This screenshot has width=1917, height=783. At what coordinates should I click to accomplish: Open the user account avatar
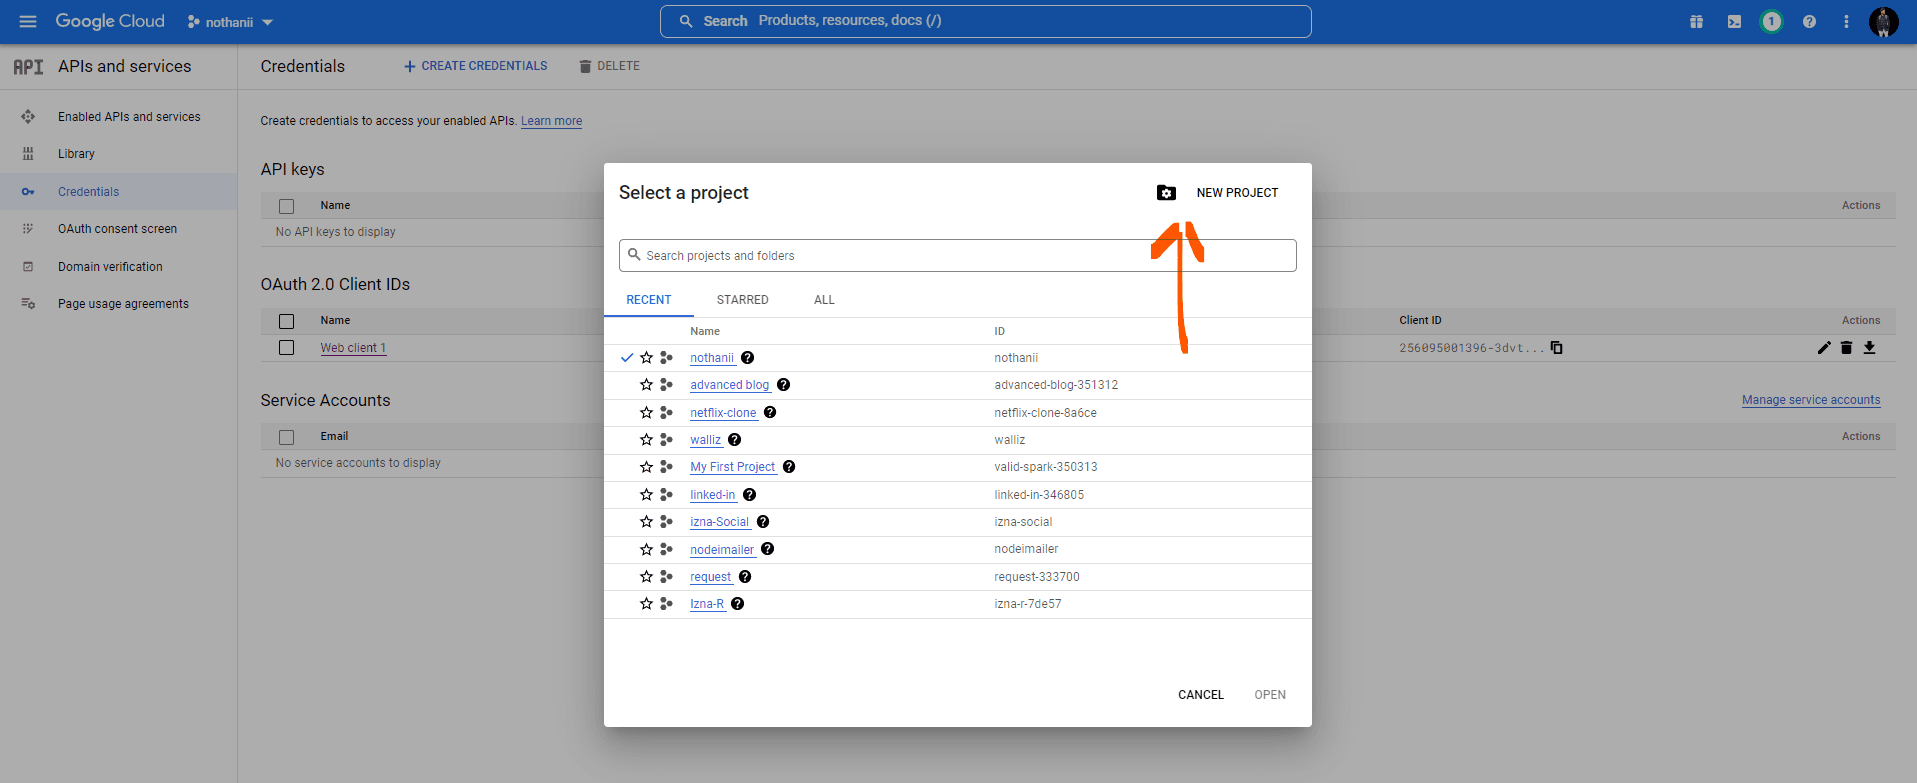coord(1883,21)
